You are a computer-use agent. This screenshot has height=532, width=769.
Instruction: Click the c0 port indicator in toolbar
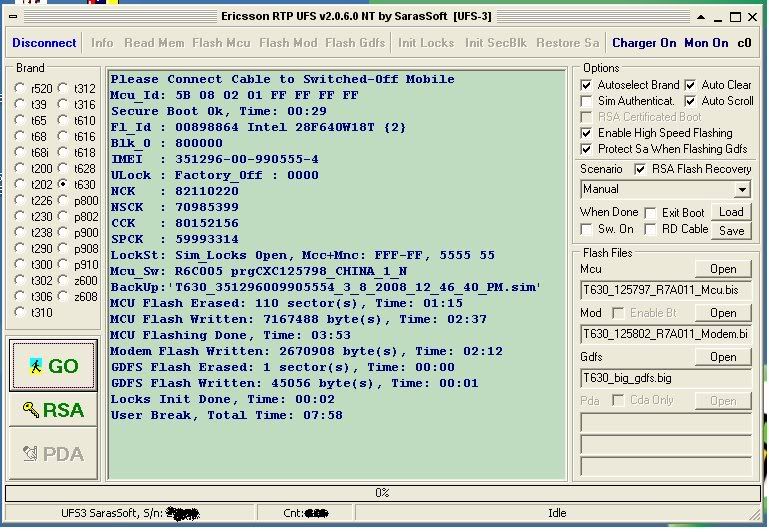tap(744, 43)
